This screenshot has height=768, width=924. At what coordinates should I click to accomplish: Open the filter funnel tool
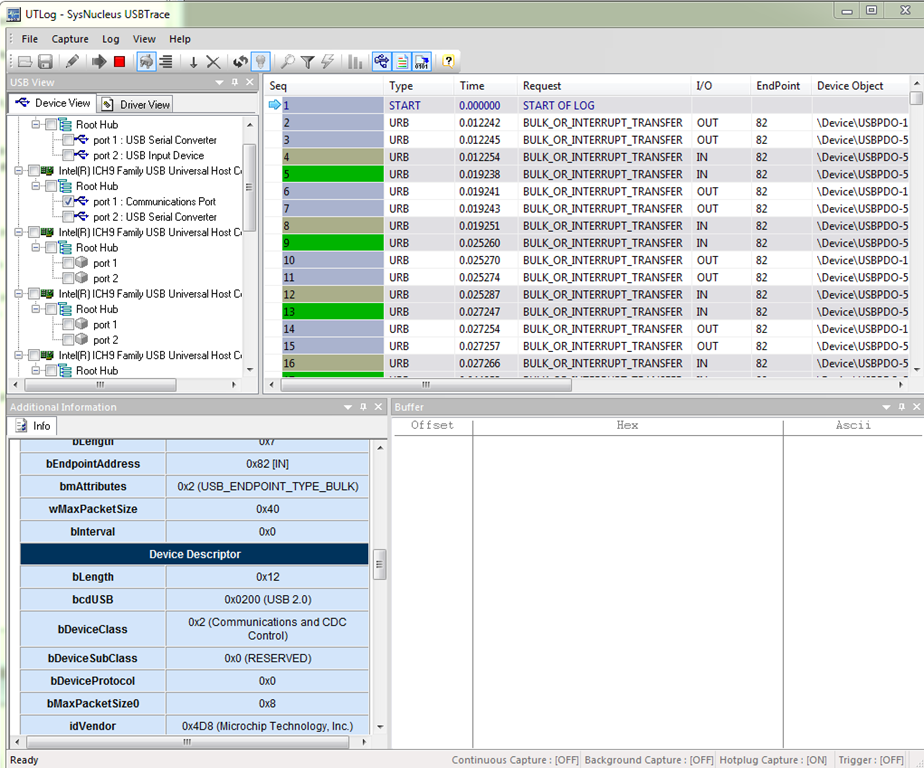pyautogui.click(x=307, y=62)
